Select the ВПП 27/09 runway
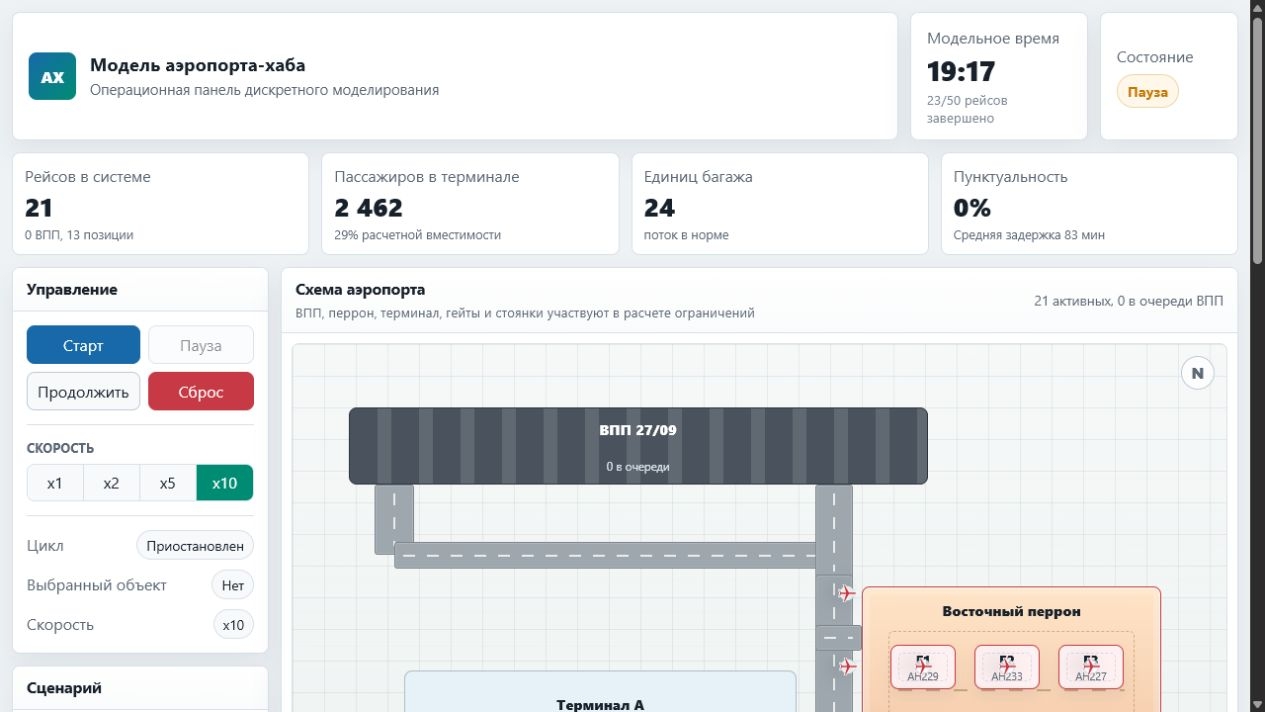Viewport: 1265px width, 712px height. click(638, 446)
